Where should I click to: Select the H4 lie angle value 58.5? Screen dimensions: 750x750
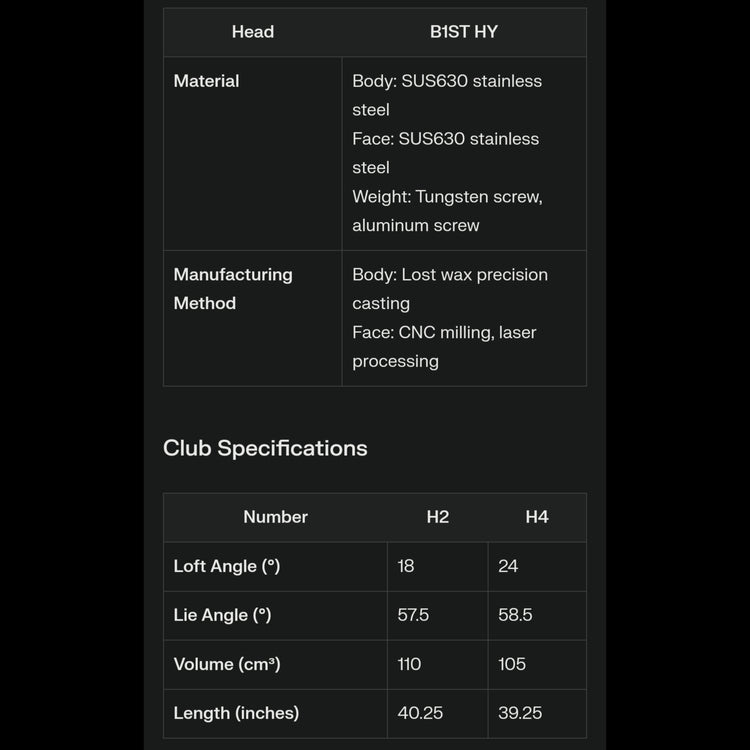[516, 615]
